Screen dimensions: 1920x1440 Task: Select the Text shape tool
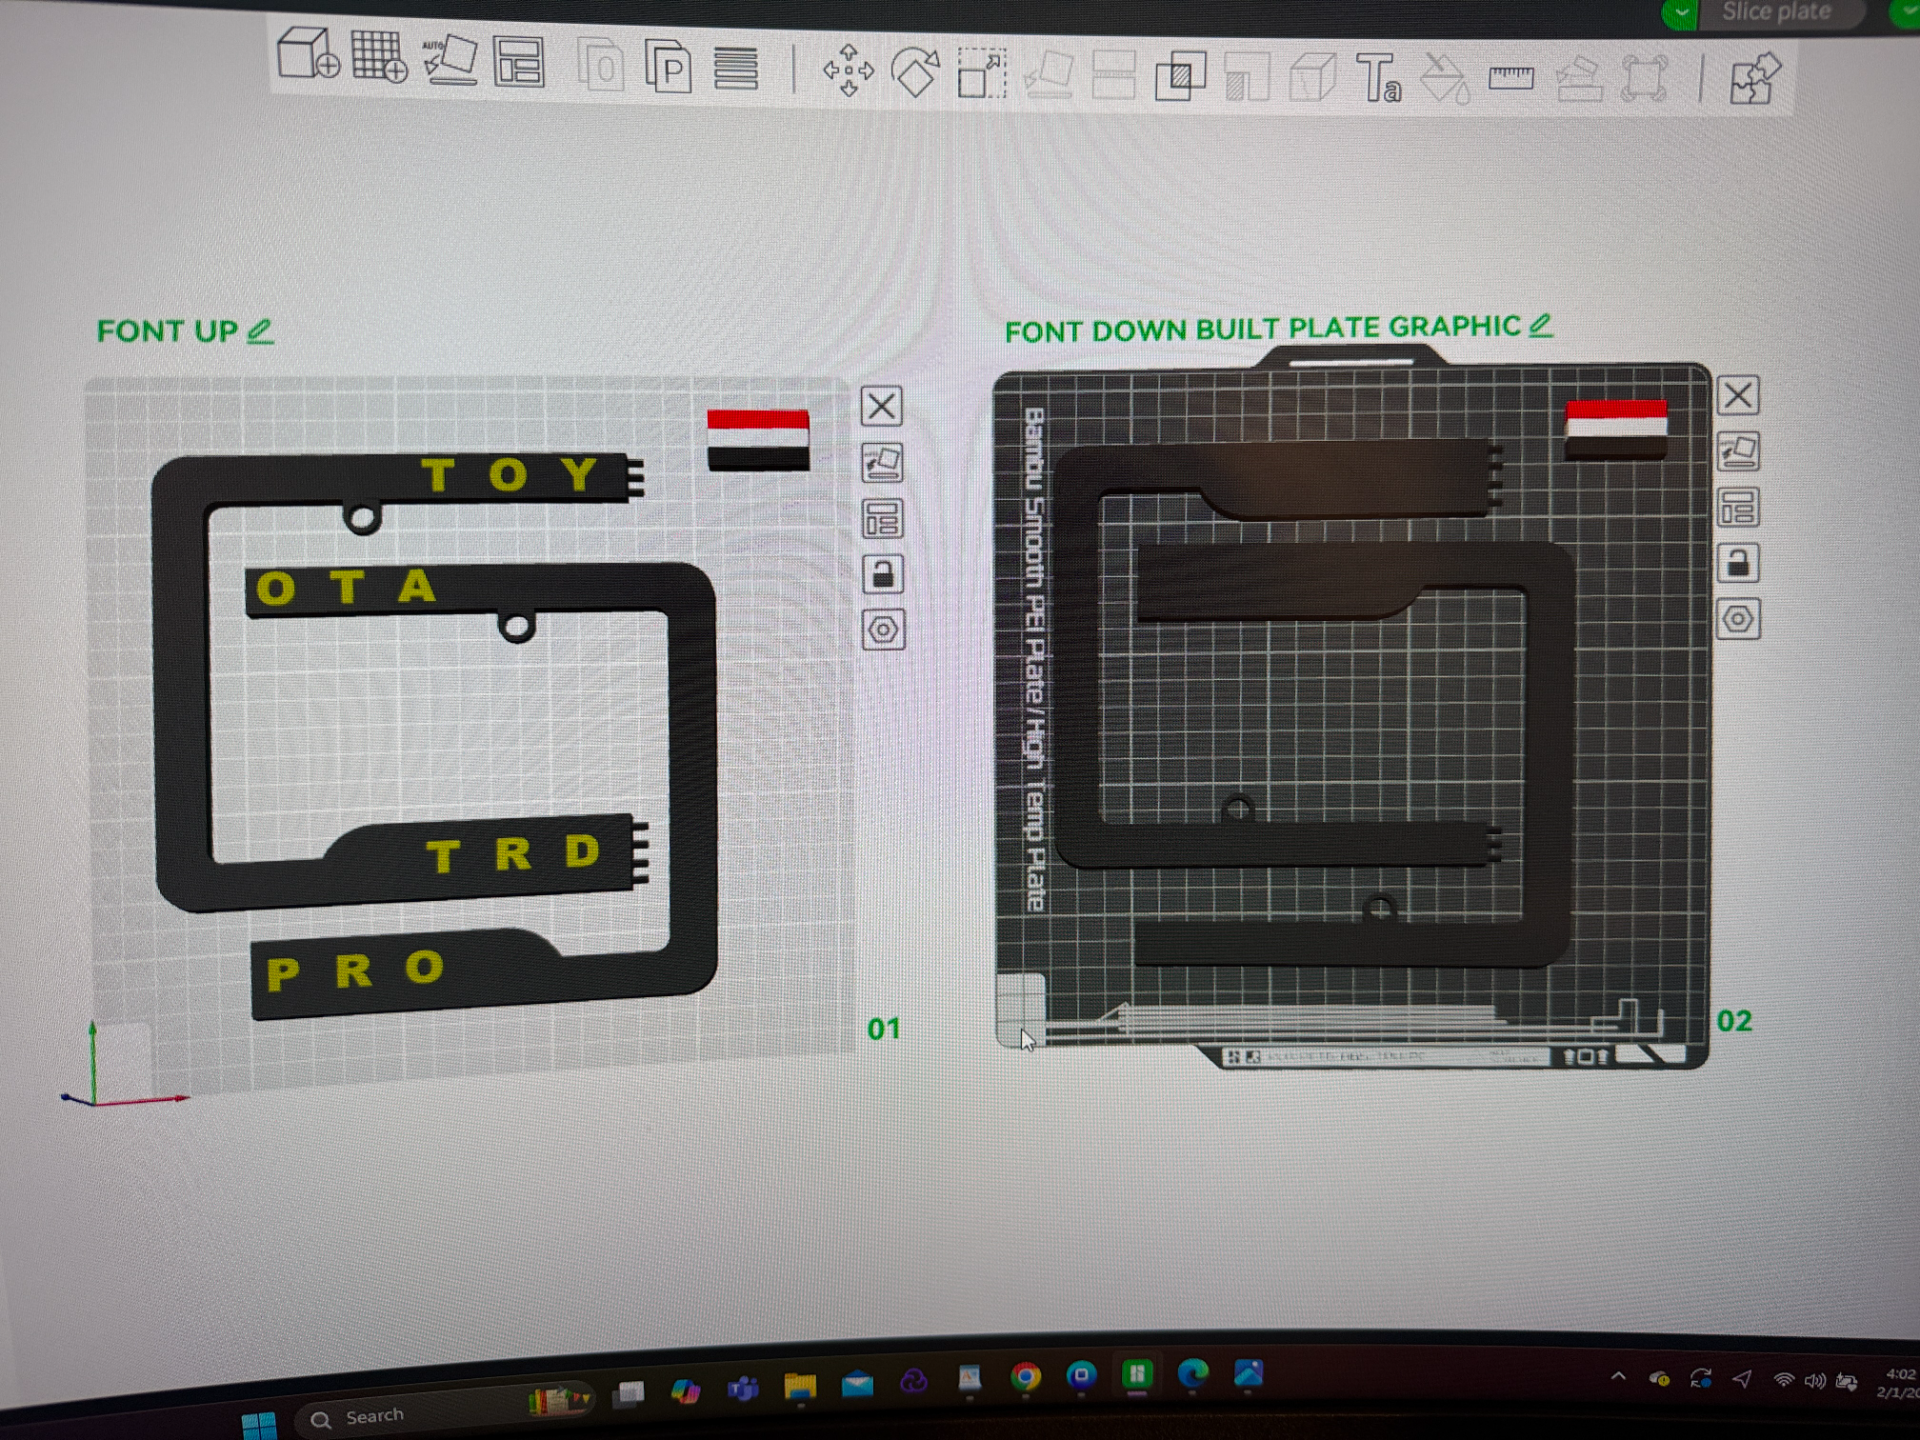tap(1378, 77)
